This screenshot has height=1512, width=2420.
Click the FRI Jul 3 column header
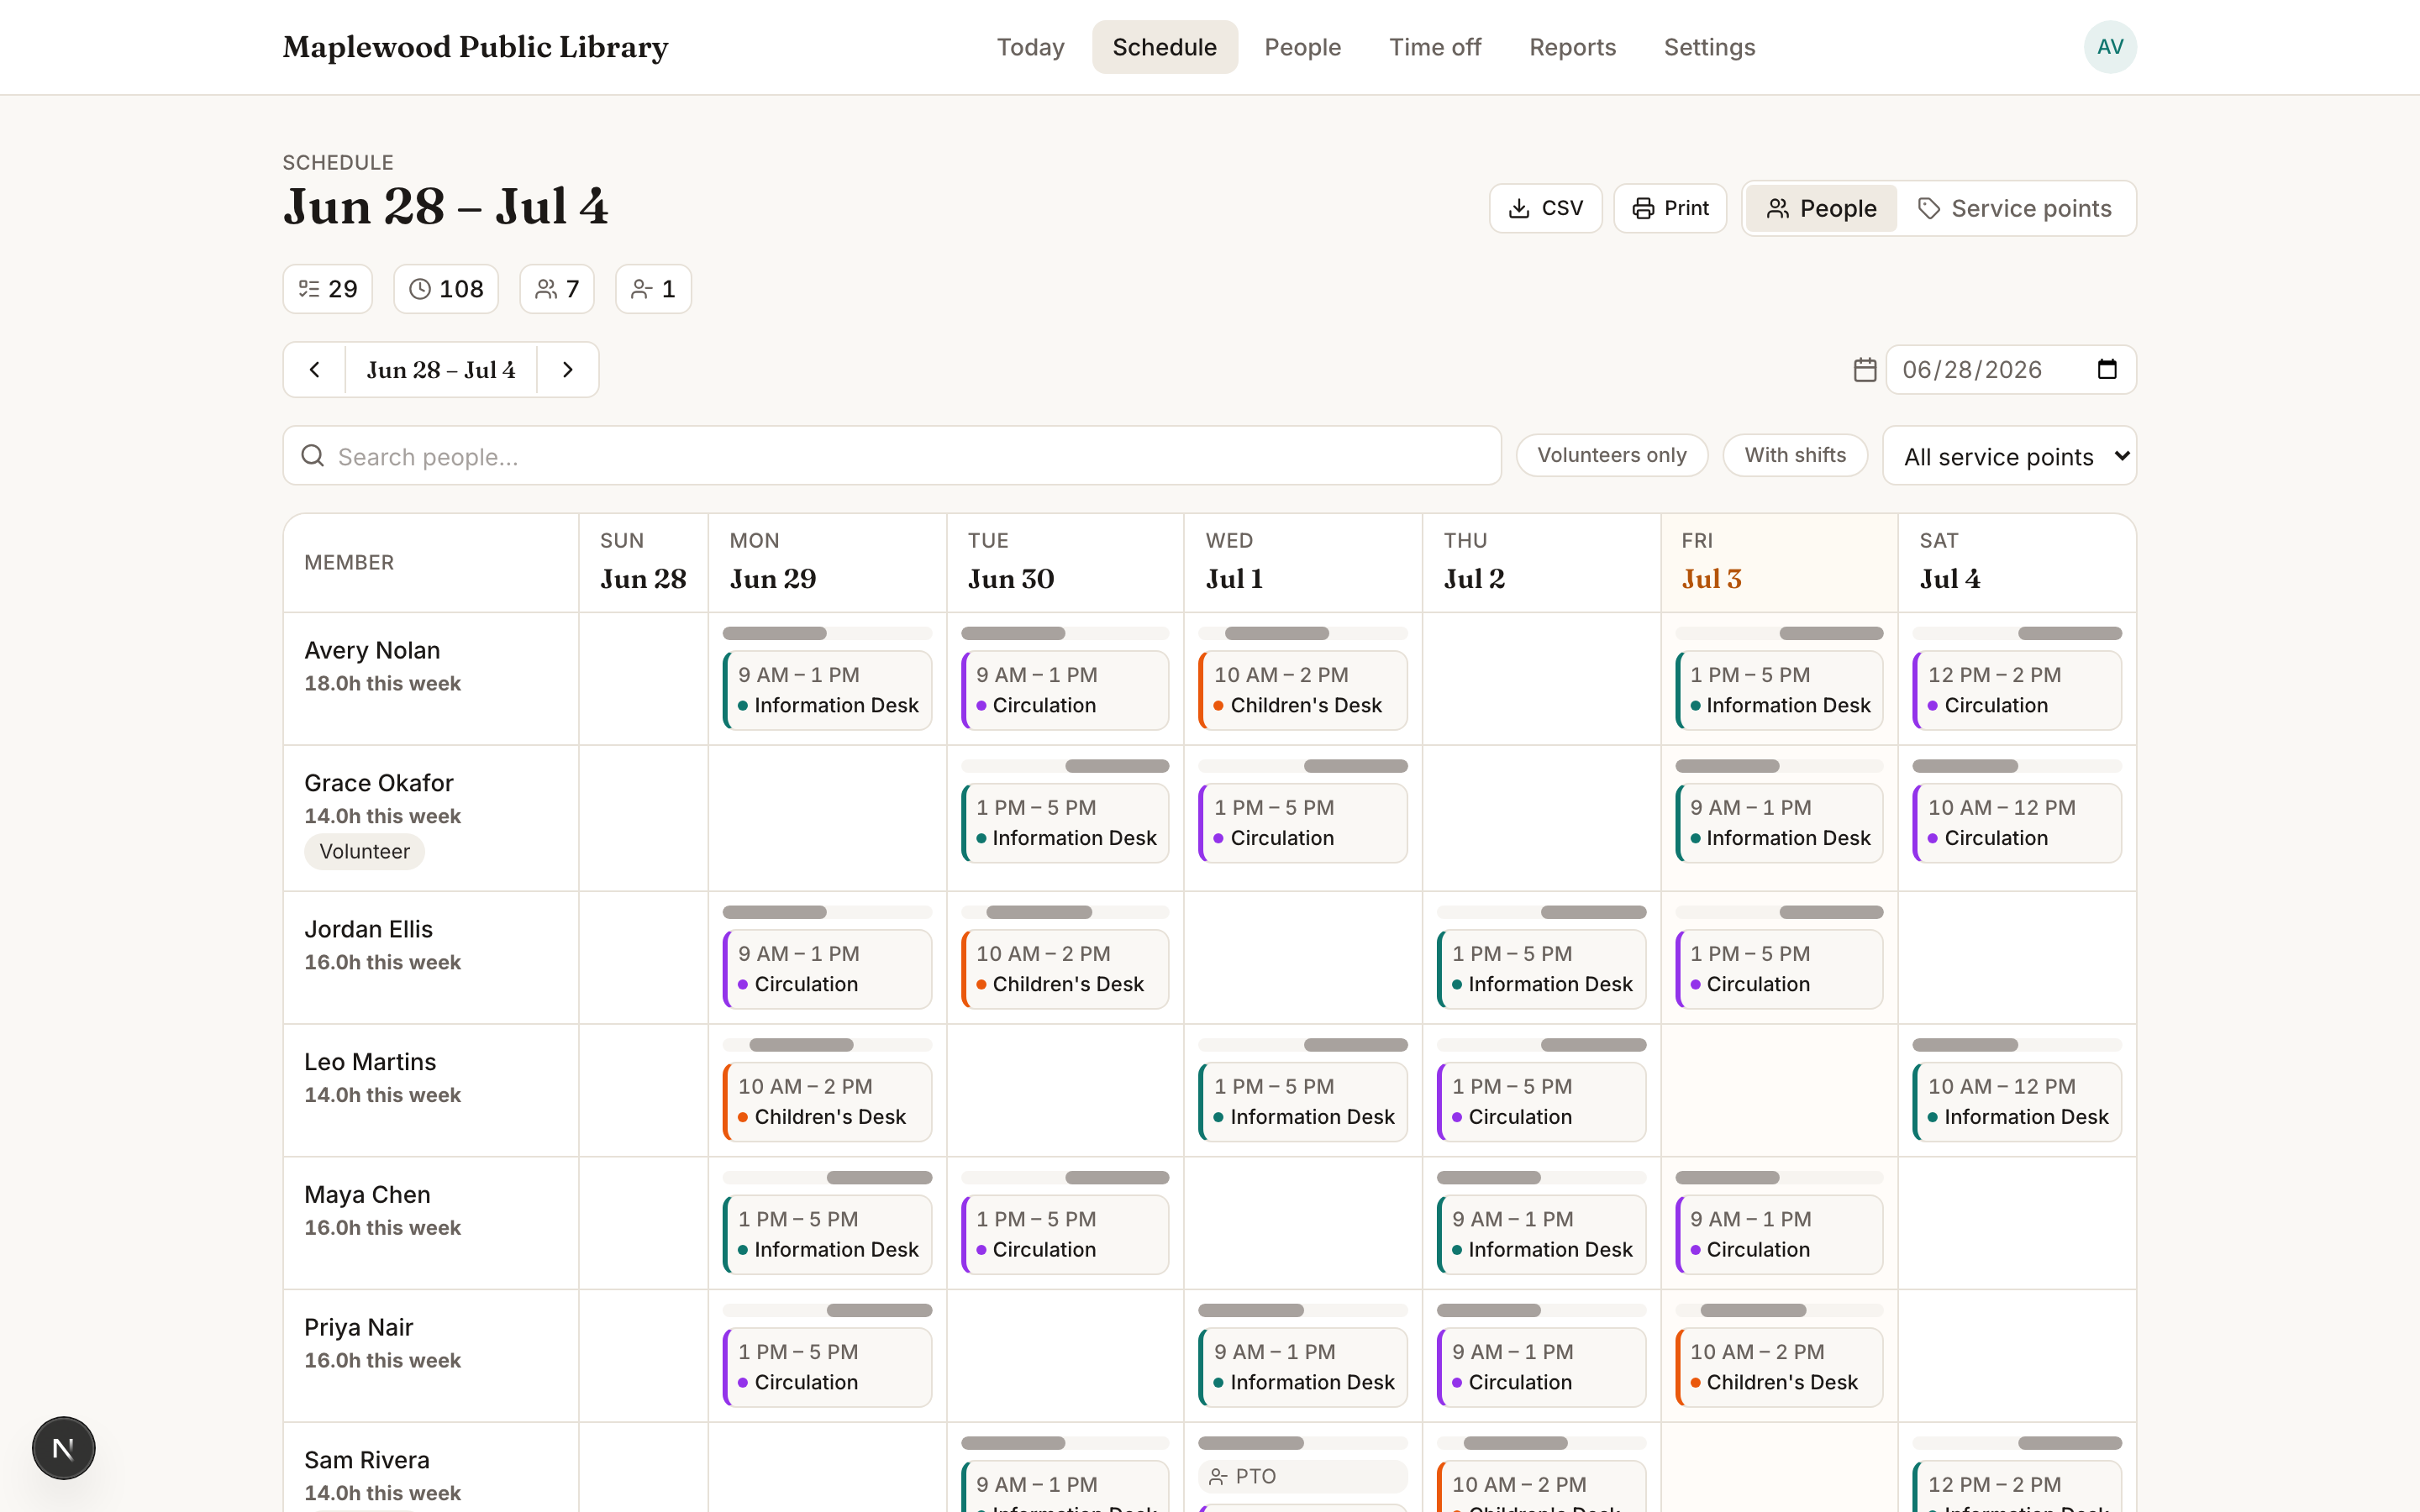pos(1779,563)
